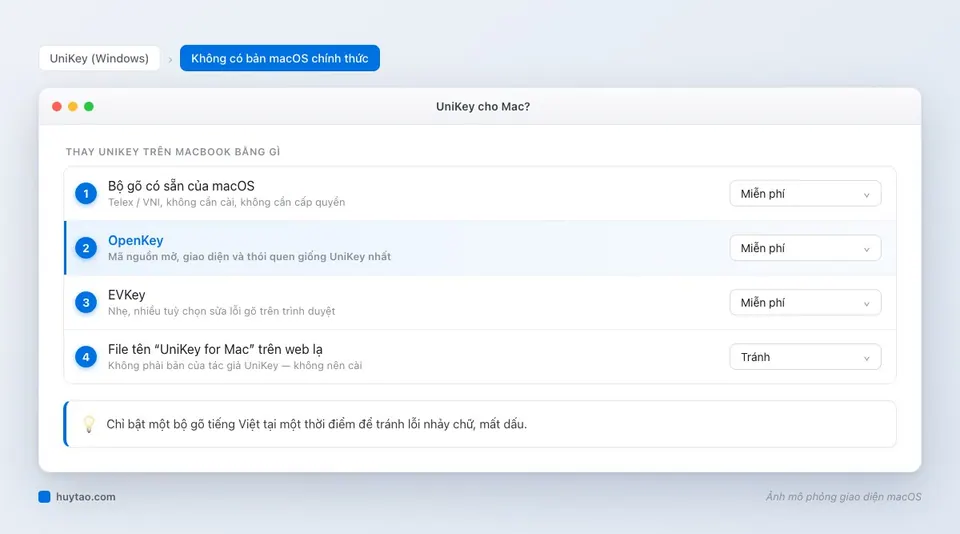Viewport: 960px width, 534px height.
Task: Click the huytao.com link
Action: coord(86,497)
